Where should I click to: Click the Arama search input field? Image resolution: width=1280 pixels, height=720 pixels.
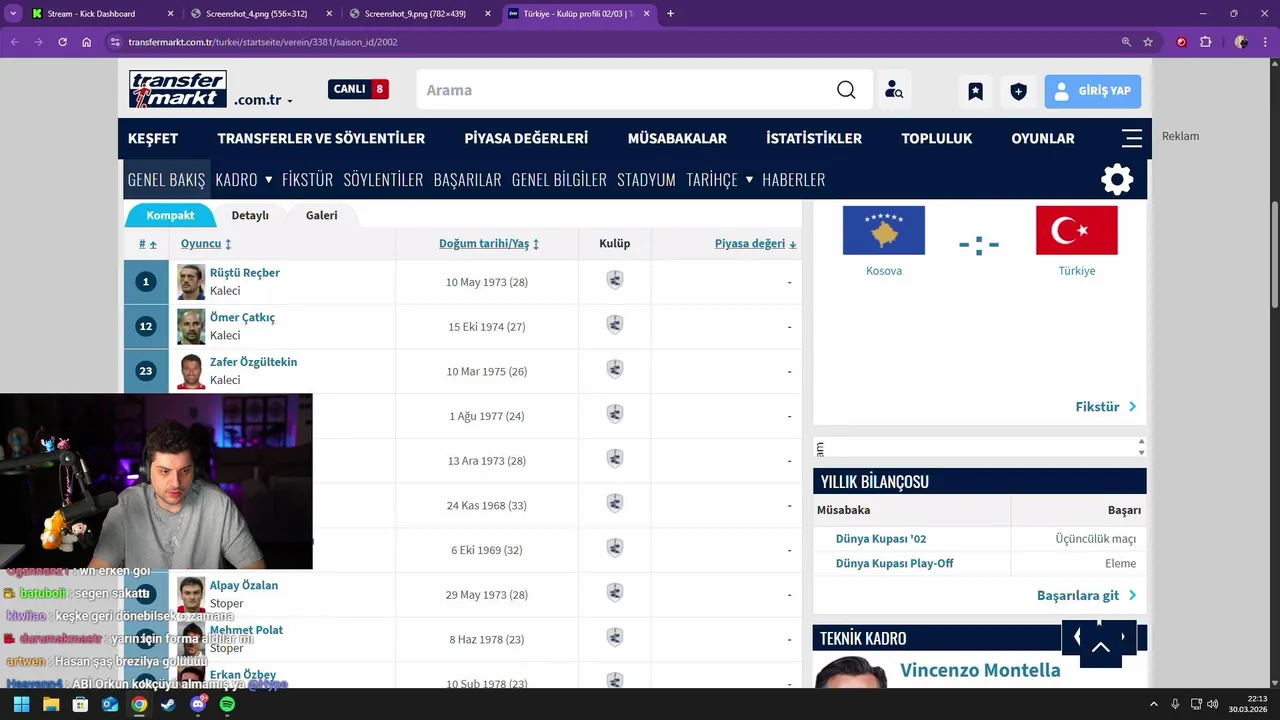pos(625,90)
